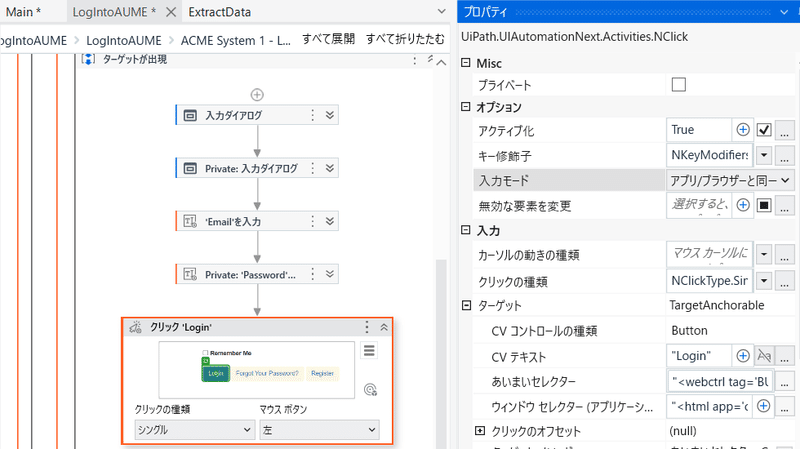800x449 pixels.
Task: Open the キー修飾子 dropdown arrow
Action: [764, 155]
